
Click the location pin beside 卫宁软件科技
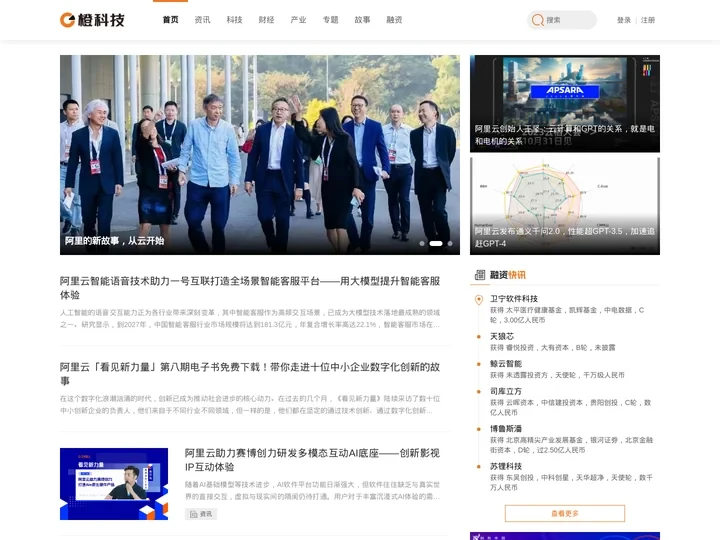coord(478,299)
